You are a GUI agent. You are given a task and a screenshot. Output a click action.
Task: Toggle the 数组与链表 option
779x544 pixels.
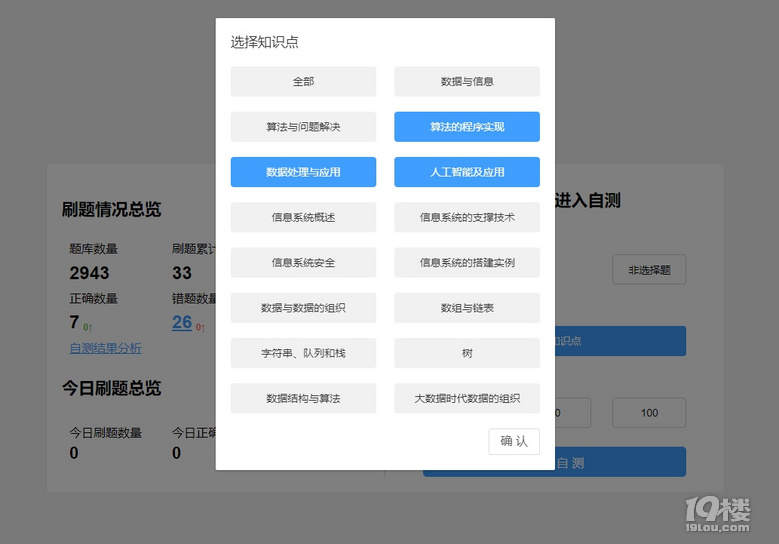[467, 308]
